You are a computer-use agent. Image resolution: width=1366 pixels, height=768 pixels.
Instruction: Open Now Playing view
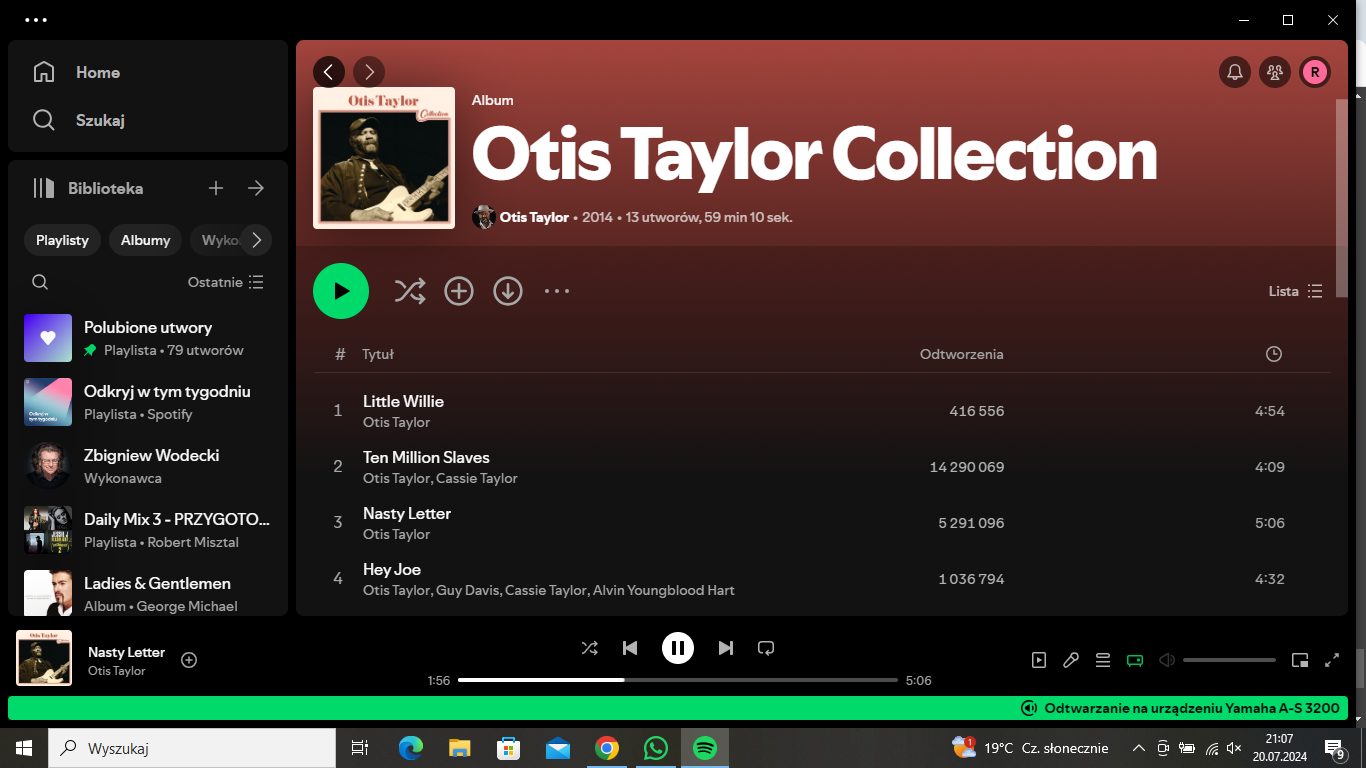tap(1039, 660)
